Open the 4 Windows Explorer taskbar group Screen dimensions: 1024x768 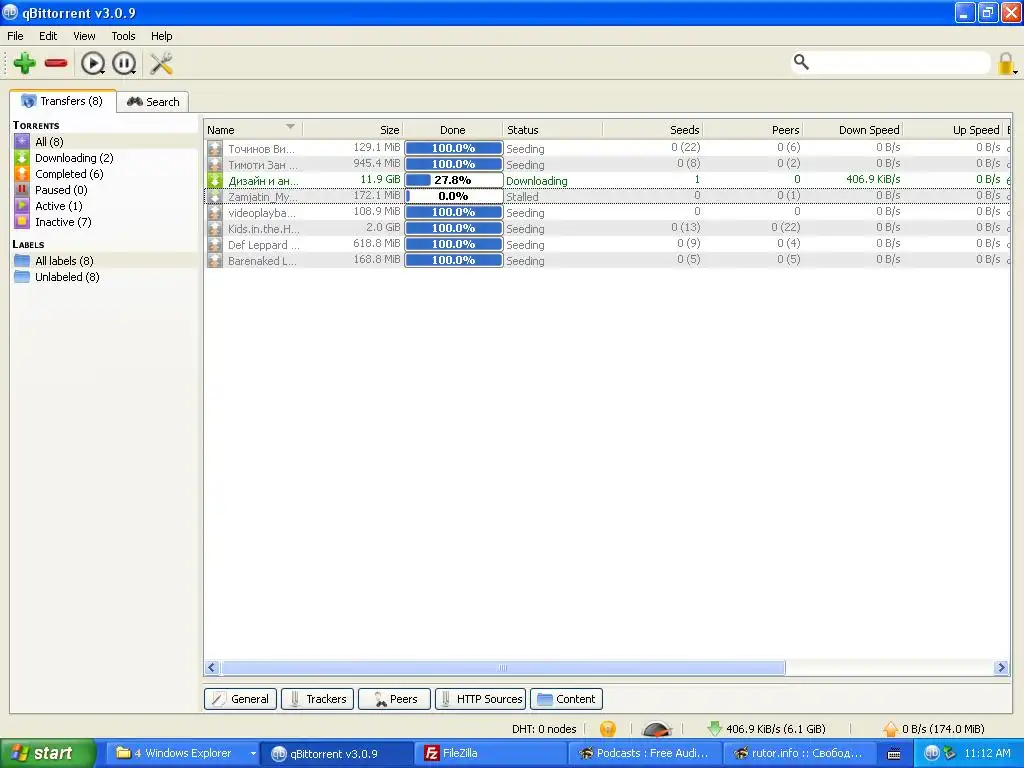point(182,754)
